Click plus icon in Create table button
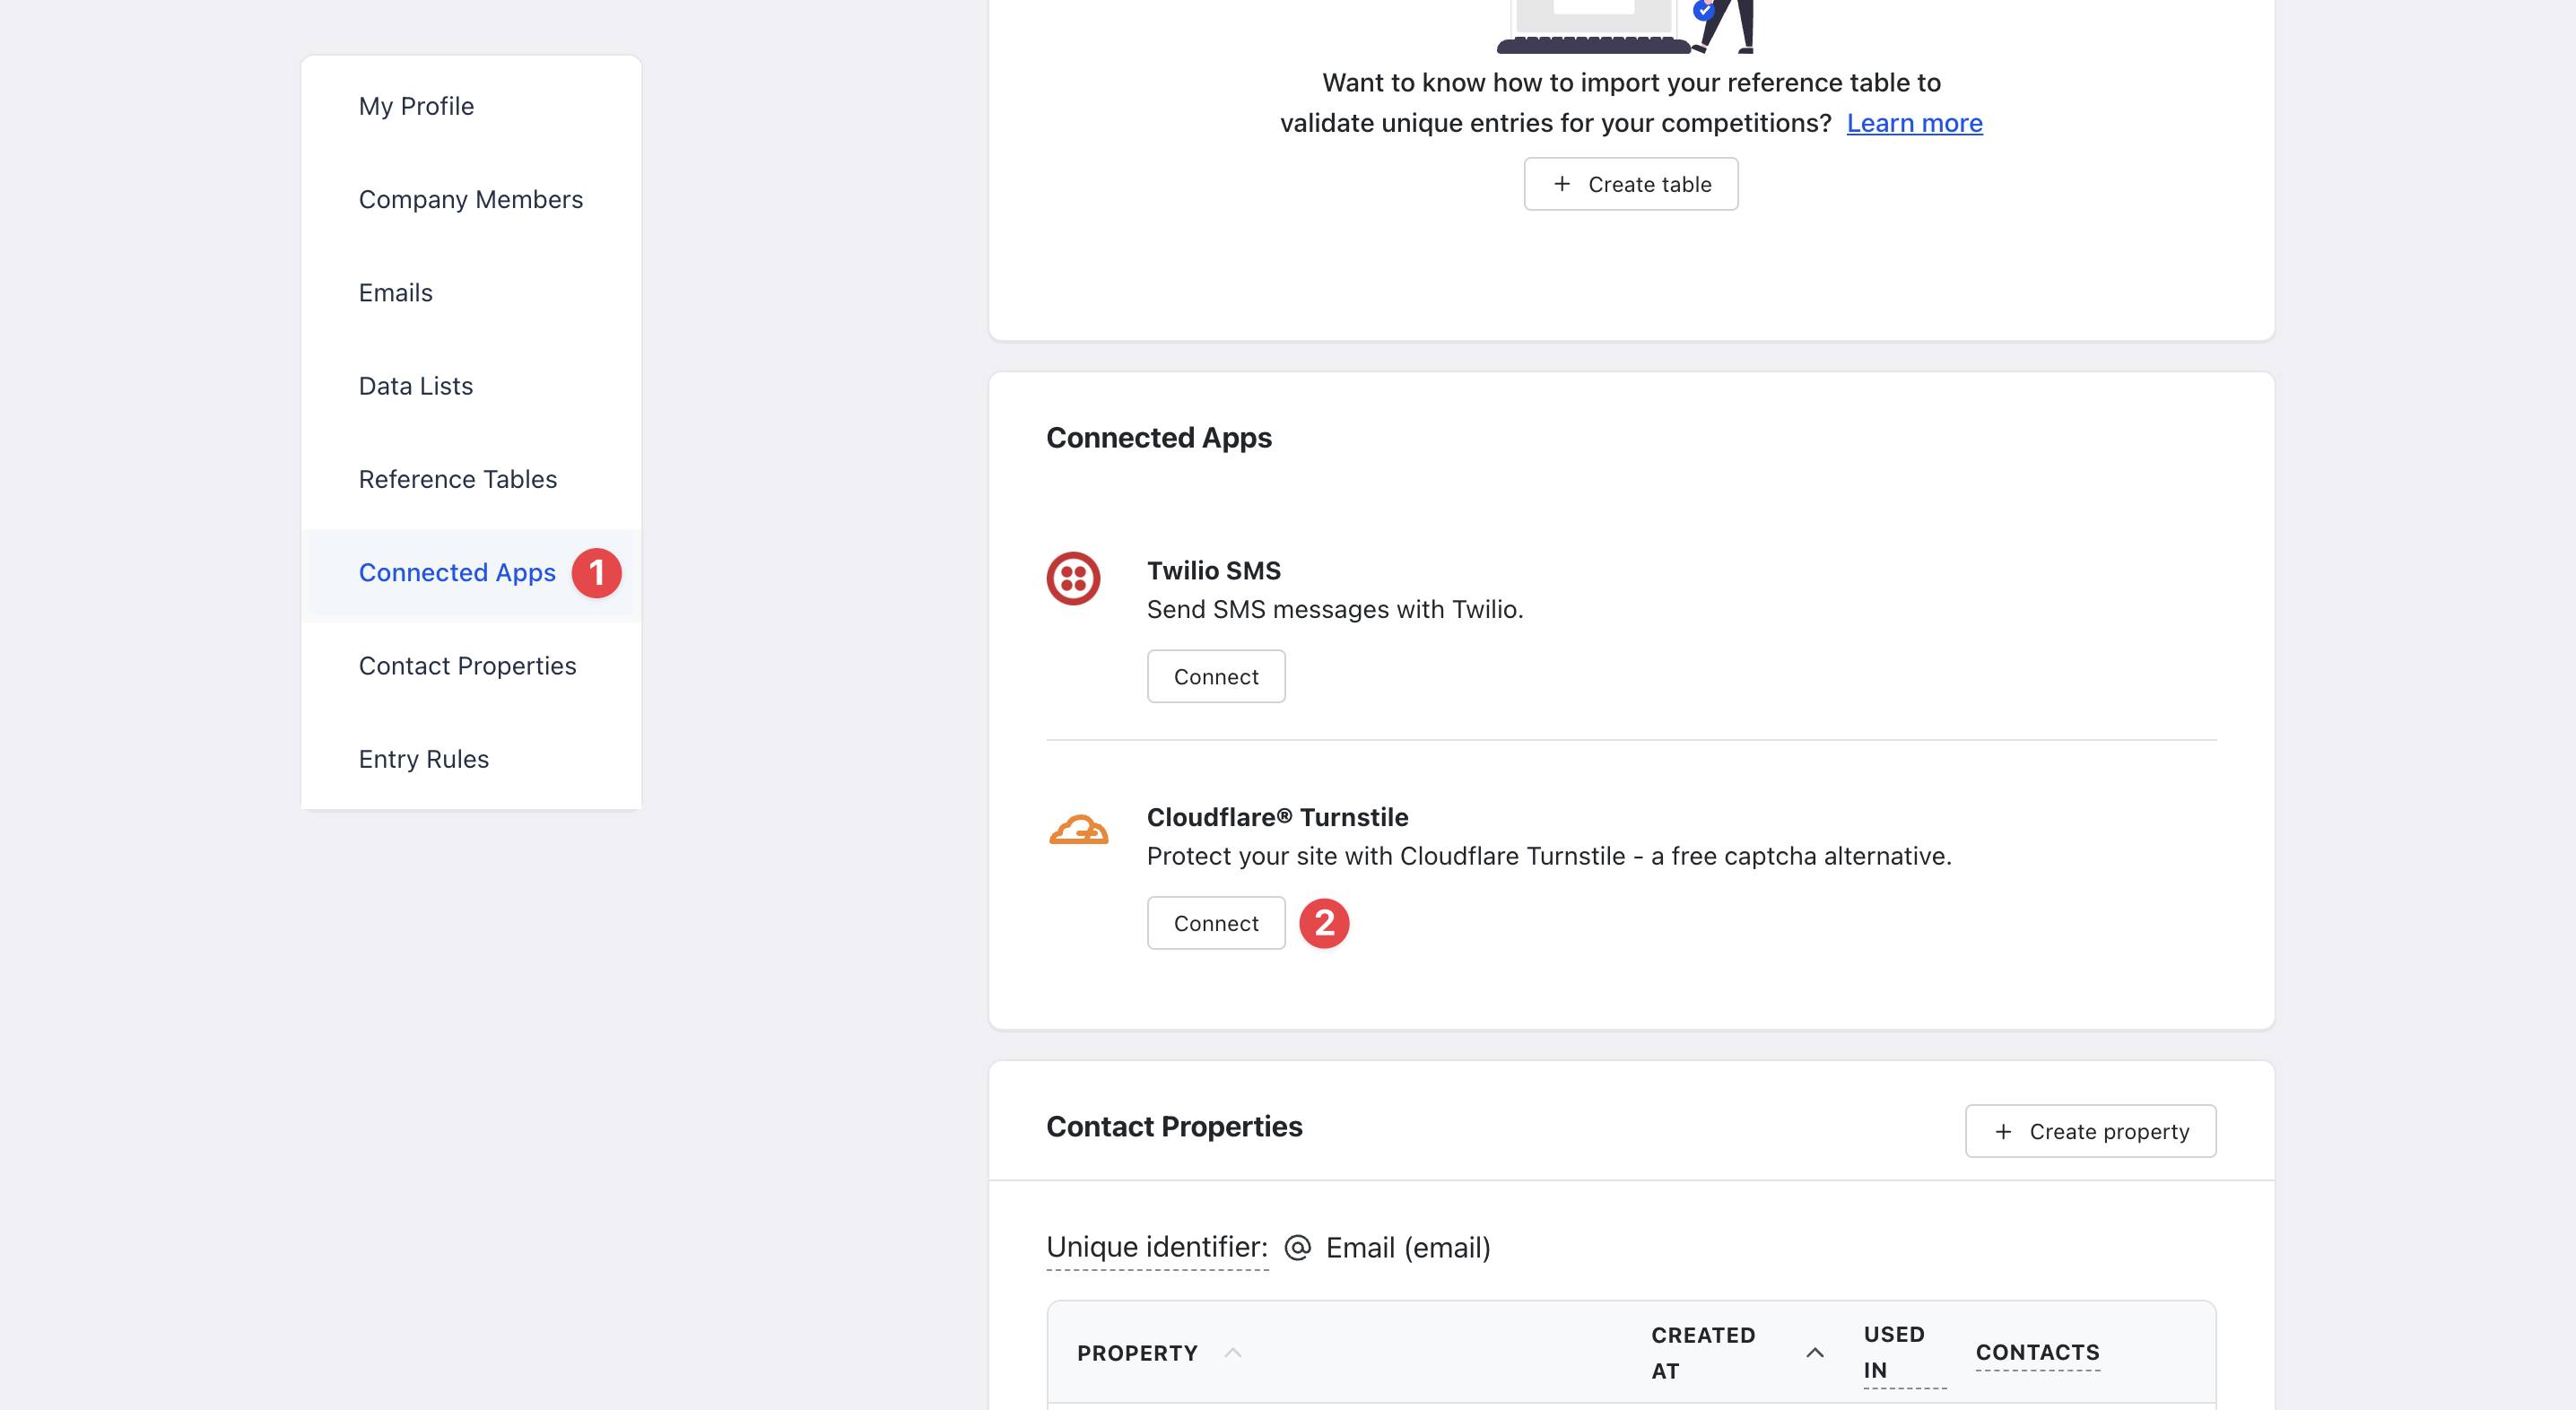 1562,184
